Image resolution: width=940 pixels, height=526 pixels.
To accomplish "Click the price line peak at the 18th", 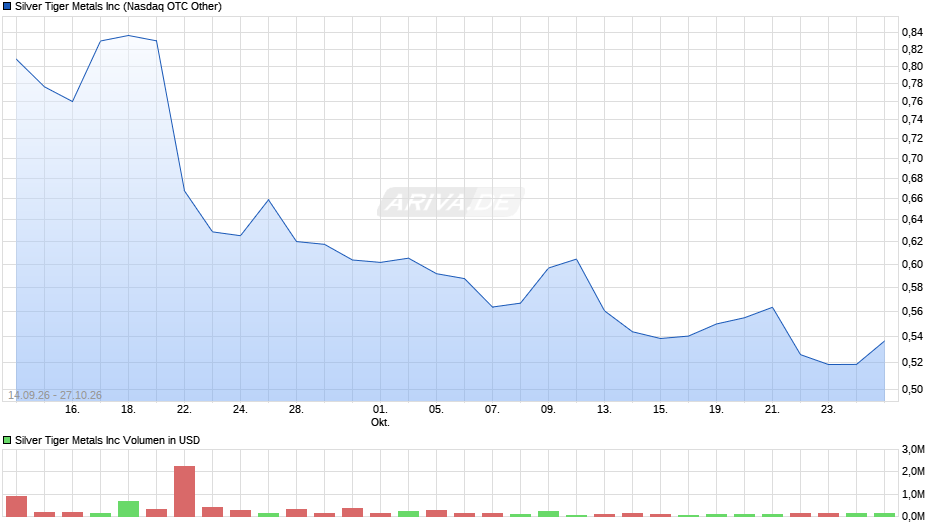I will [128, 35].
